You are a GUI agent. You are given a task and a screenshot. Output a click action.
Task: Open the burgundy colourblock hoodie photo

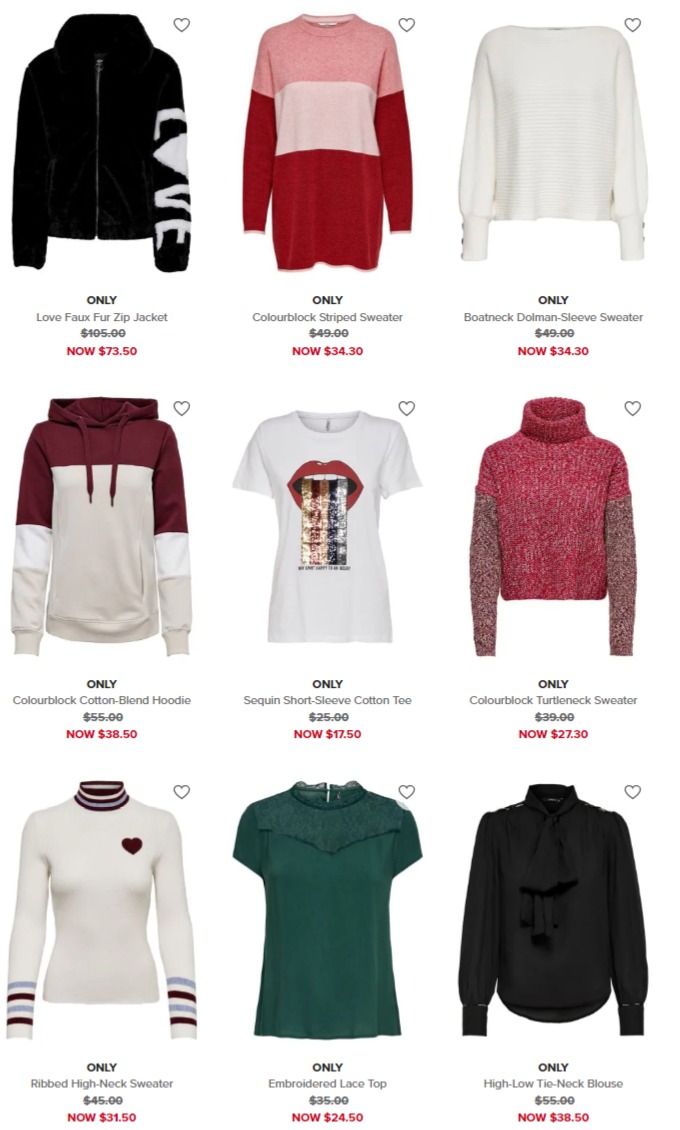click(102, 526)
